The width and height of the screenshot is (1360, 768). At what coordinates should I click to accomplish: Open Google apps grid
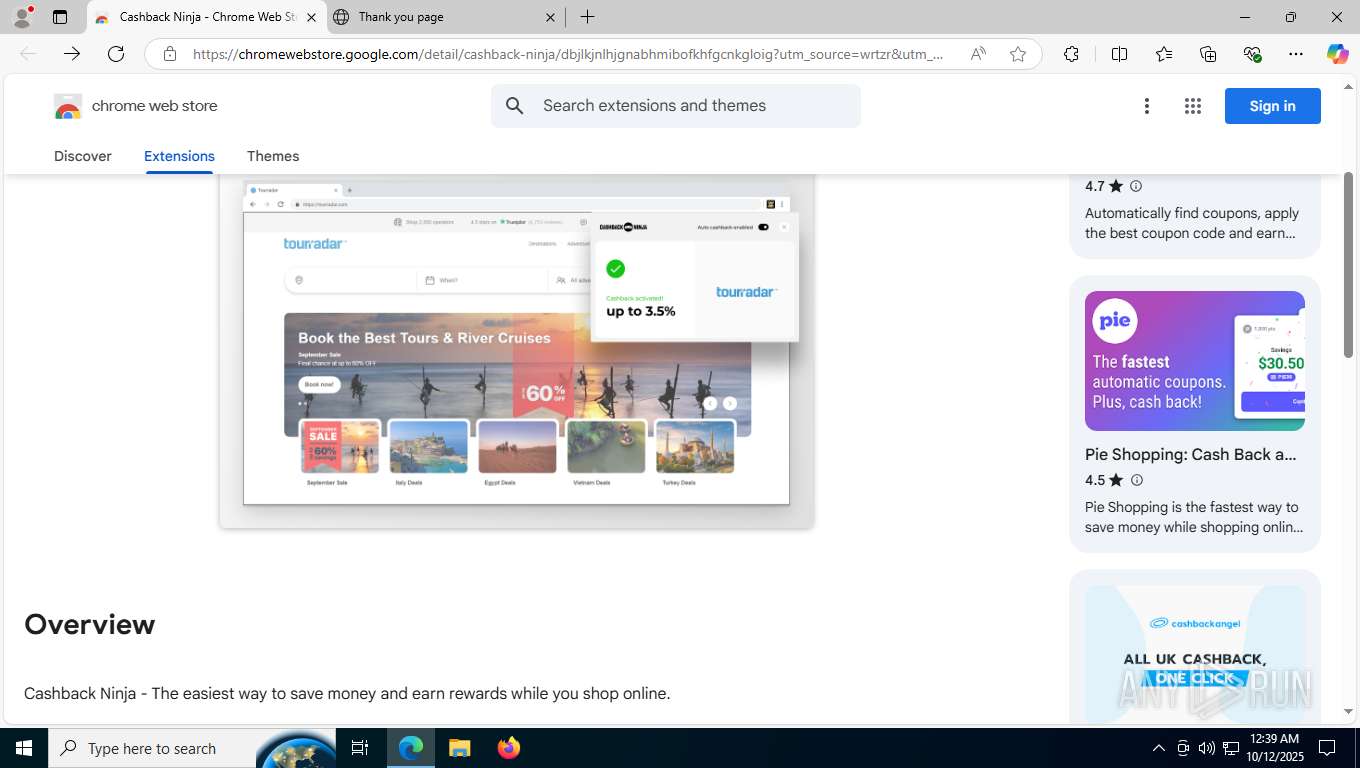(x=1193, y=106)
